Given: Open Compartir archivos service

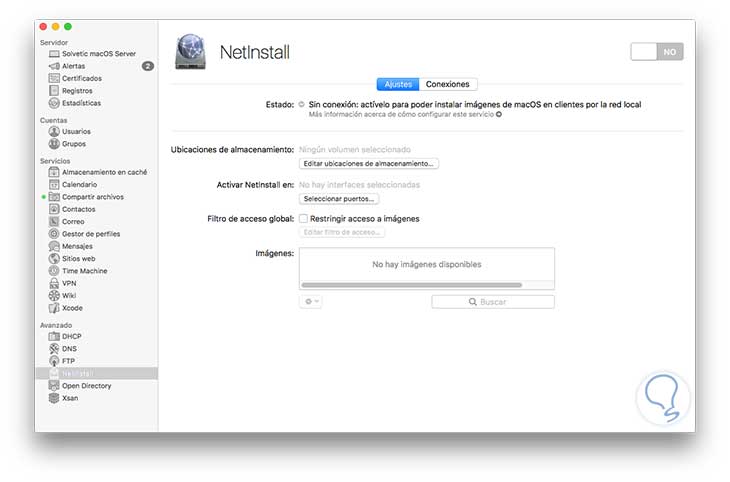Looking at the screenshot, I should [86, 197].
